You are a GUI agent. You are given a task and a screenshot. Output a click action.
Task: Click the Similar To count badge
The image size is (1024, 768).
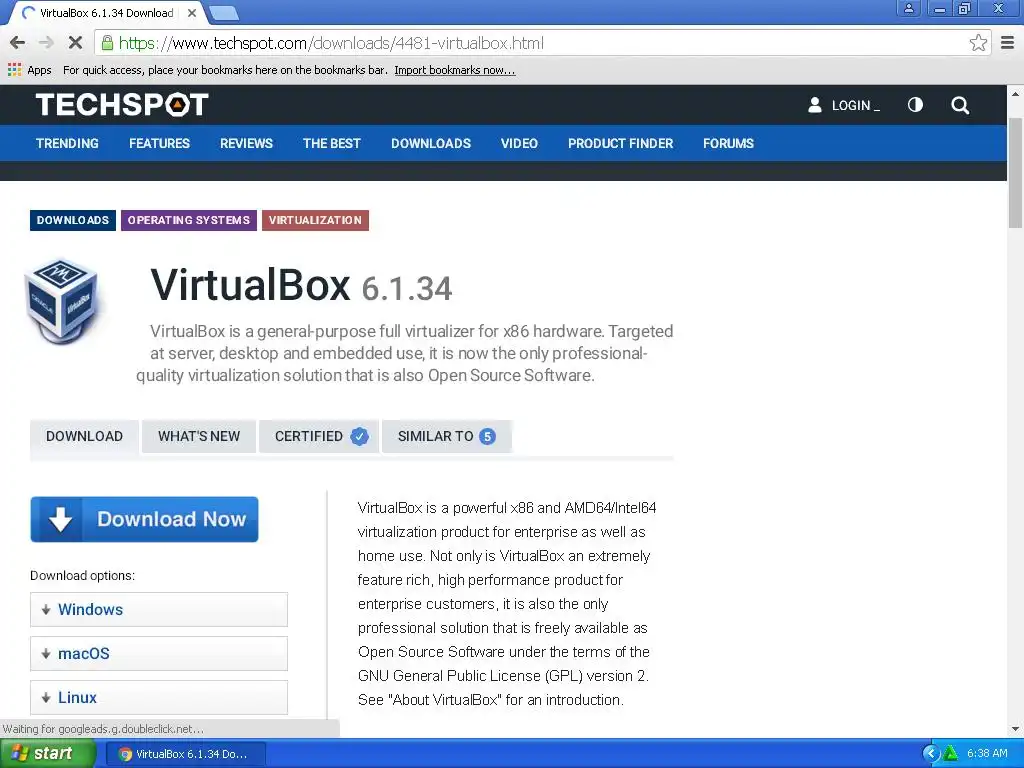point(487,436)
